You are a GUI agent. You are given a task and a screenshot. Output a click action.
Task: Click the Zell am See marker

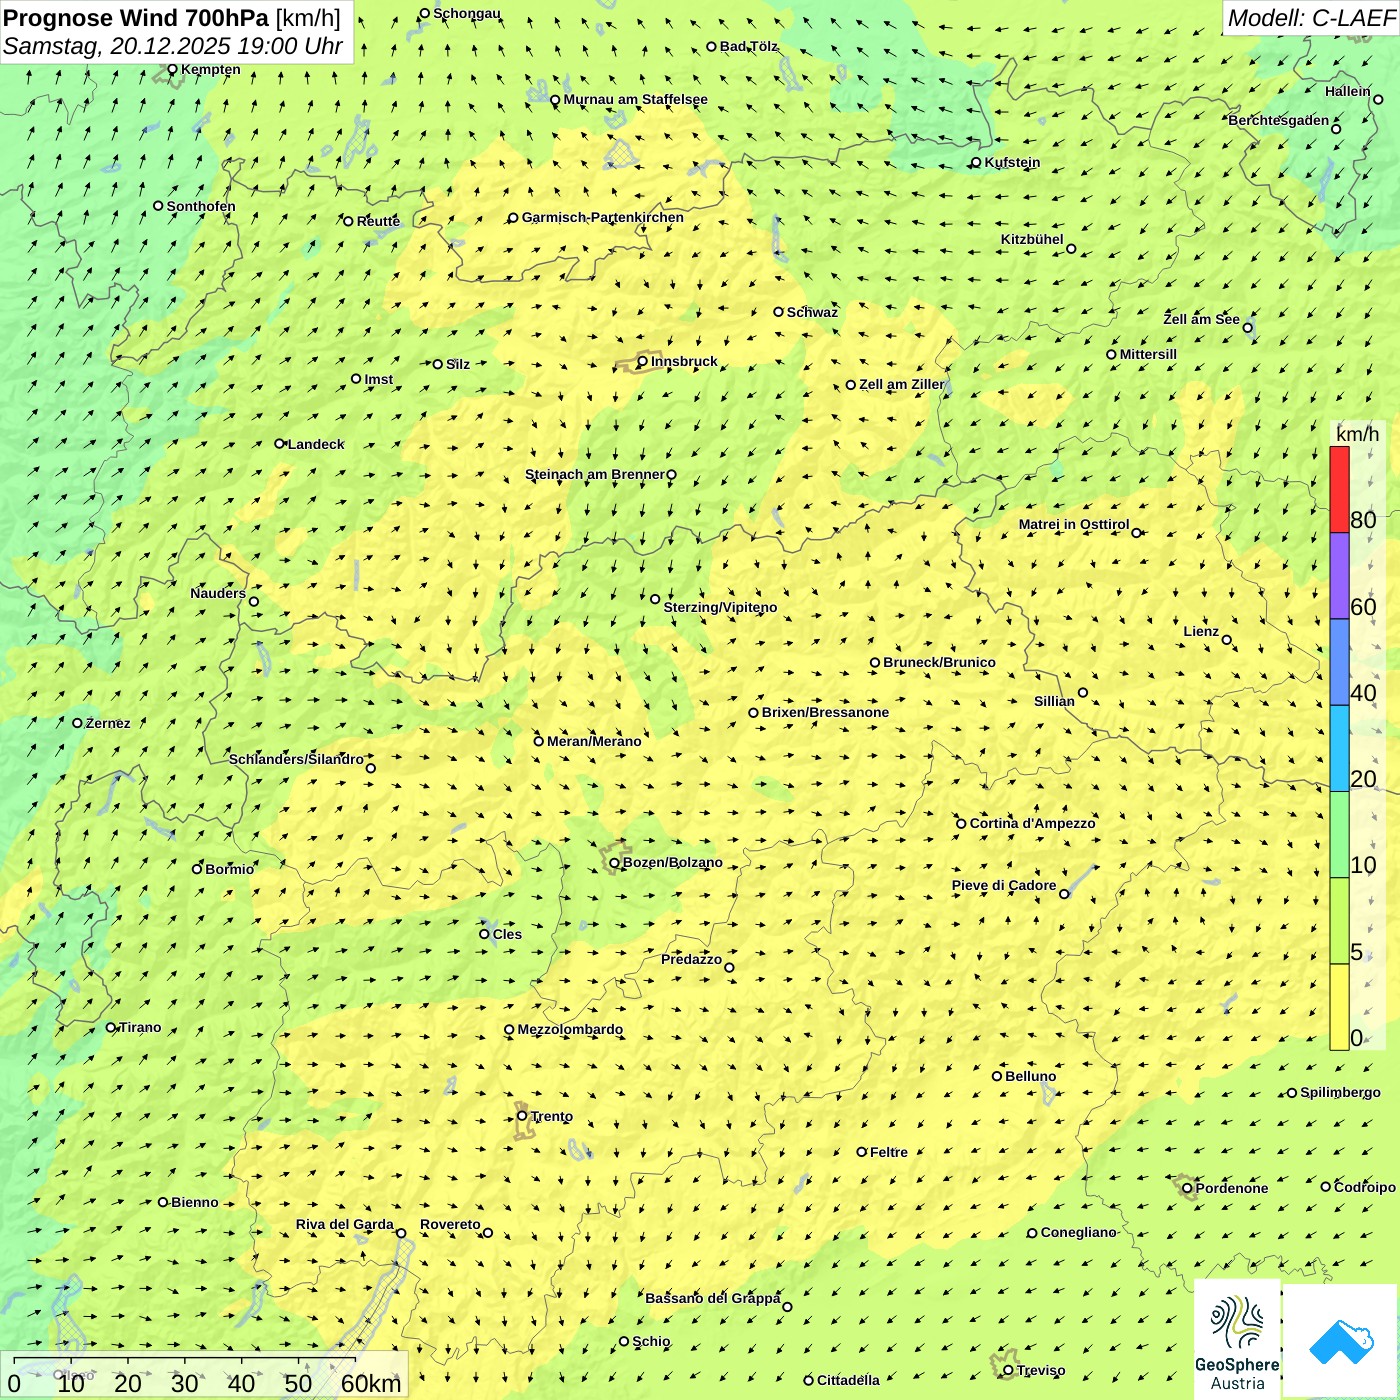pos(1247,327)
